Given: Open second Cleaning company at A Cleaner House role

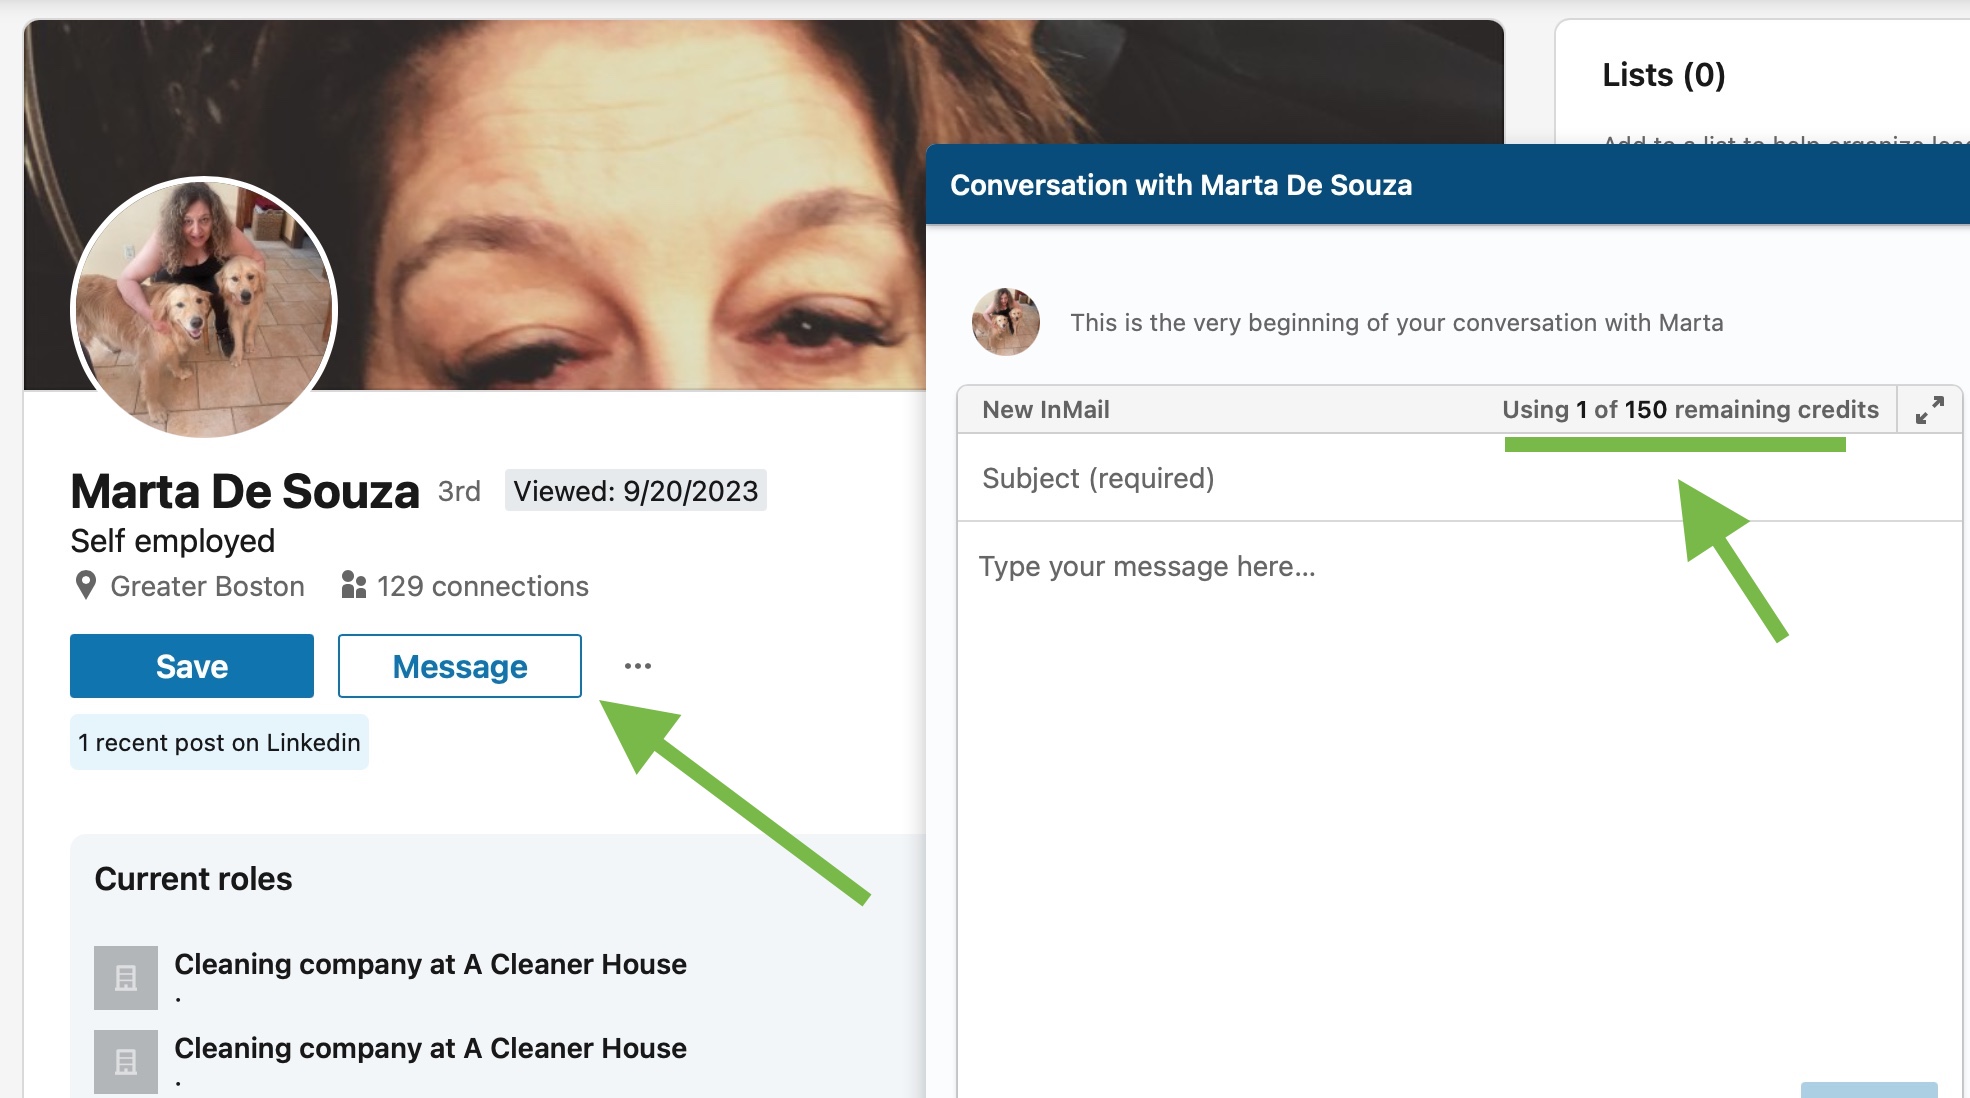Looking at the screenshot, I should click(x=430, y=1048).
